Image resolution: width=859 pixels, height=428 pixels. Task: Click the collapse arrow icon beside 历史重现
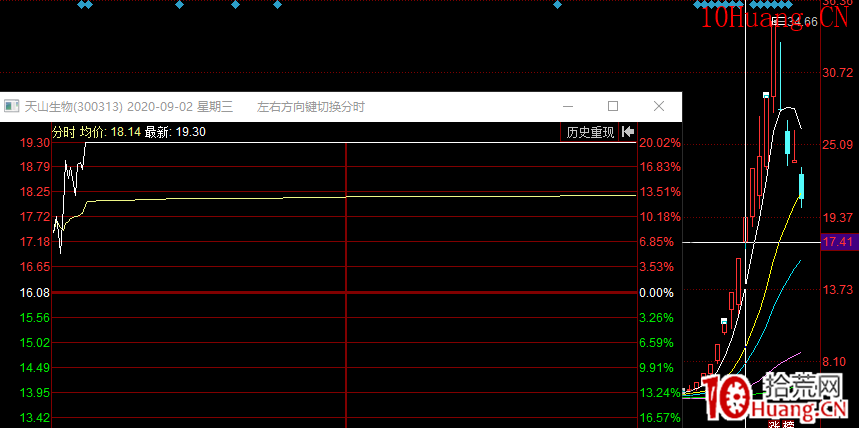[x=628, y=132]
